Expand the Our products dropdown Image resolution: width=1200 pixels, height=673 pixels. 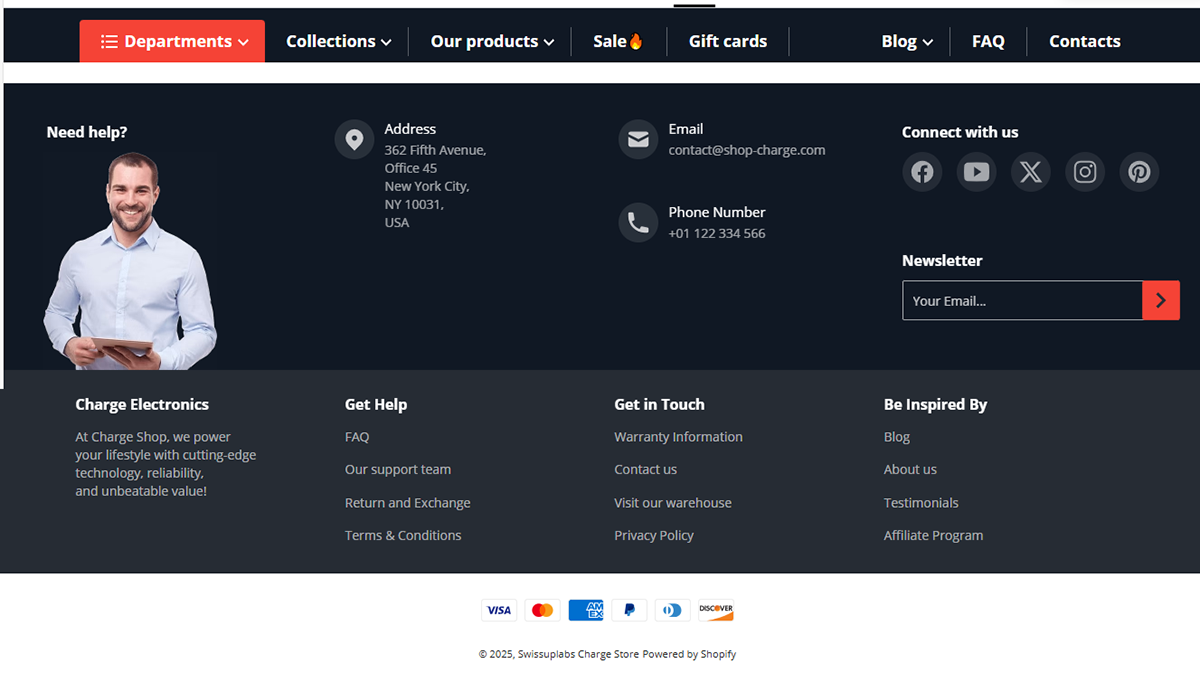491,41
